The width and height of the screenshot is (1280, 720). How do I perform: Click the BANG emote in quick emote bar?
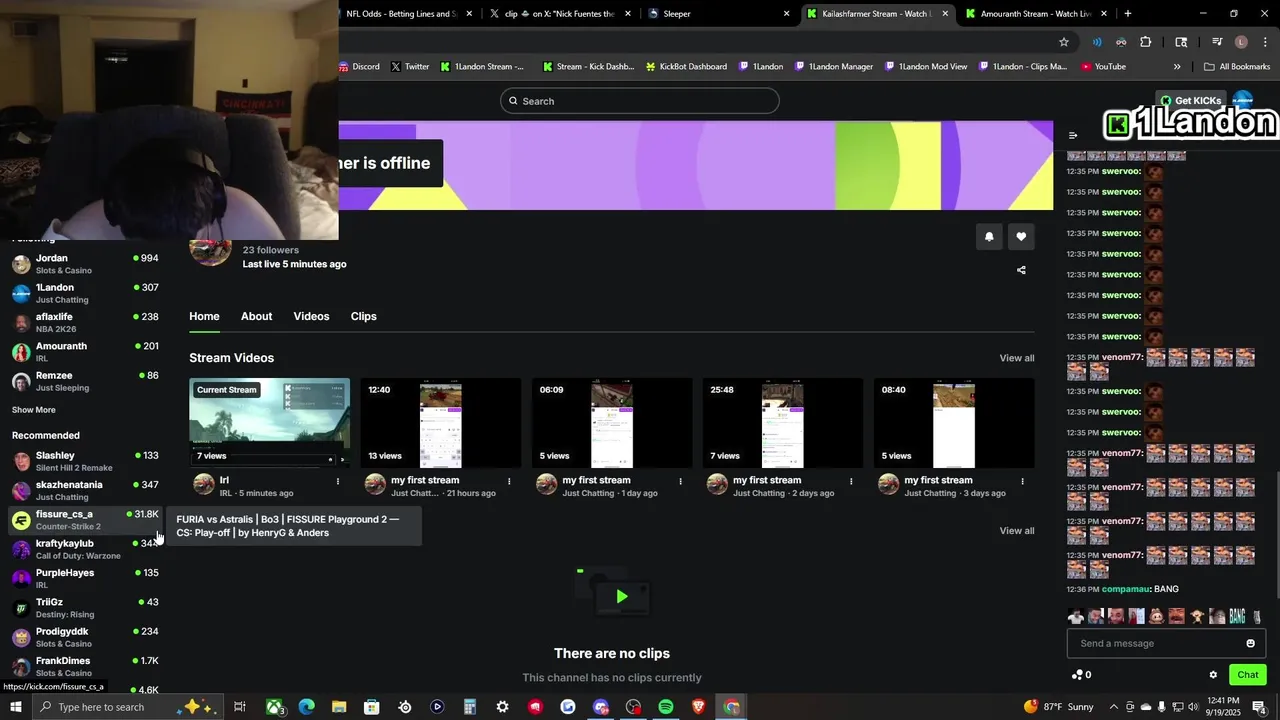(x=1237, y=616)
